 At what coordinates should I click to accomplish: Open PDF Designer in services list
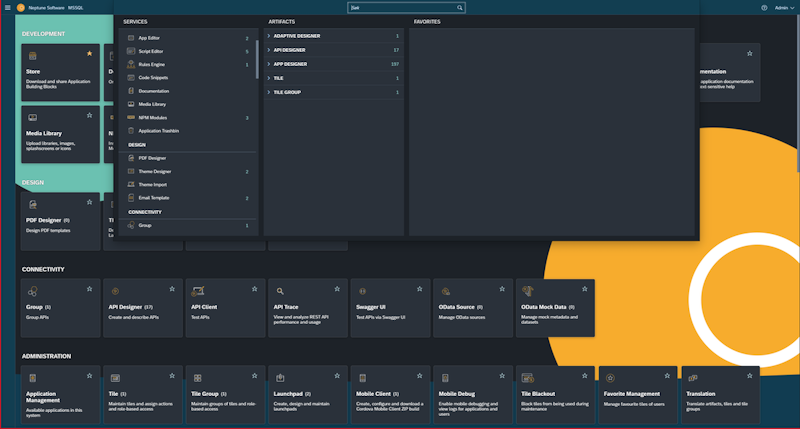(188, 158)
